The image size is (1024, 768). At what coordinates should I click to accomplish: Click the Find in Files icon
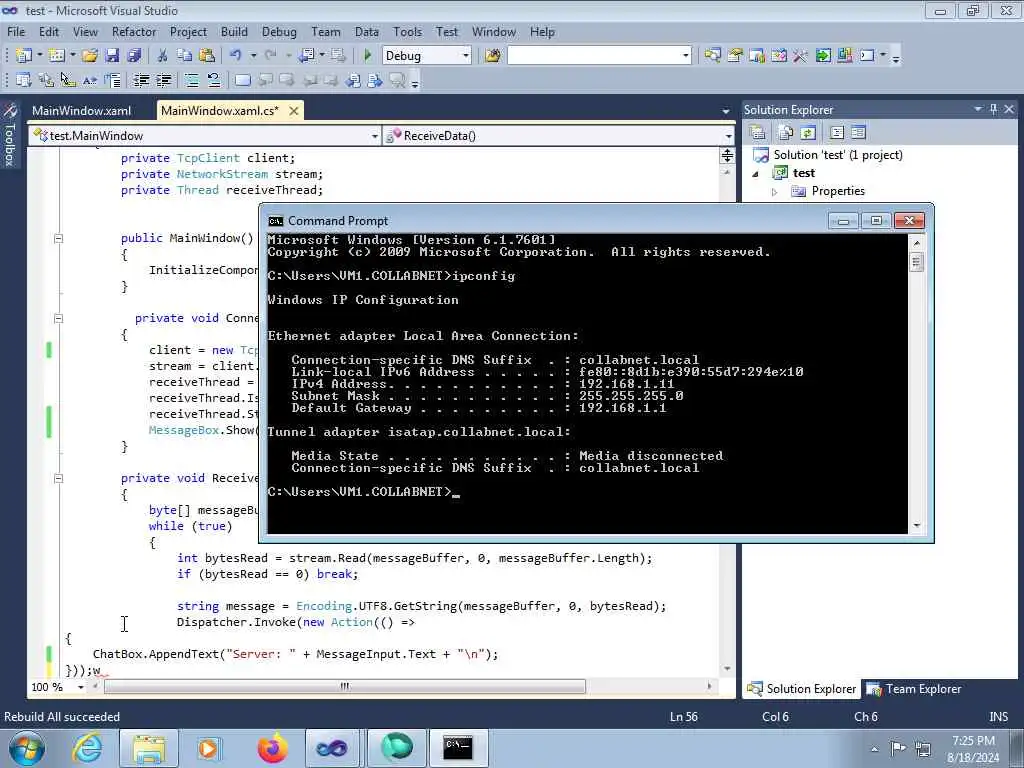pyautogui.click(x=493, y=56)
